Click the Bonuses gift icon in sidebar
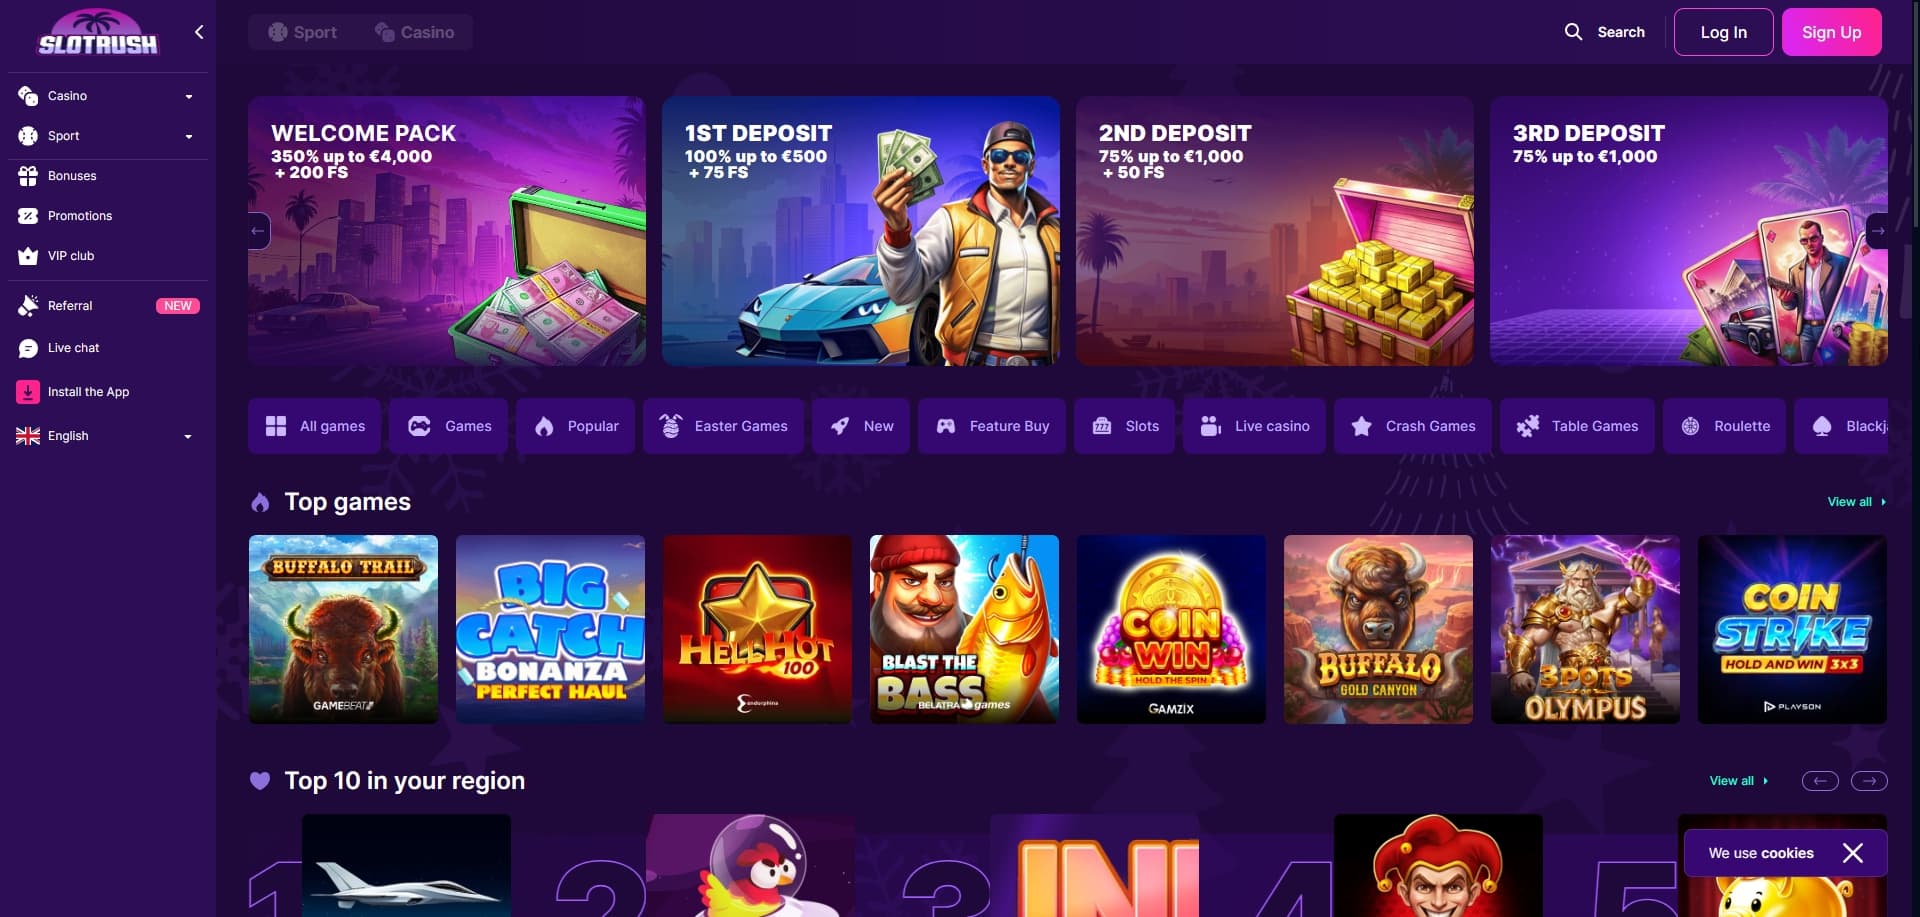 [x=28, y=176]
